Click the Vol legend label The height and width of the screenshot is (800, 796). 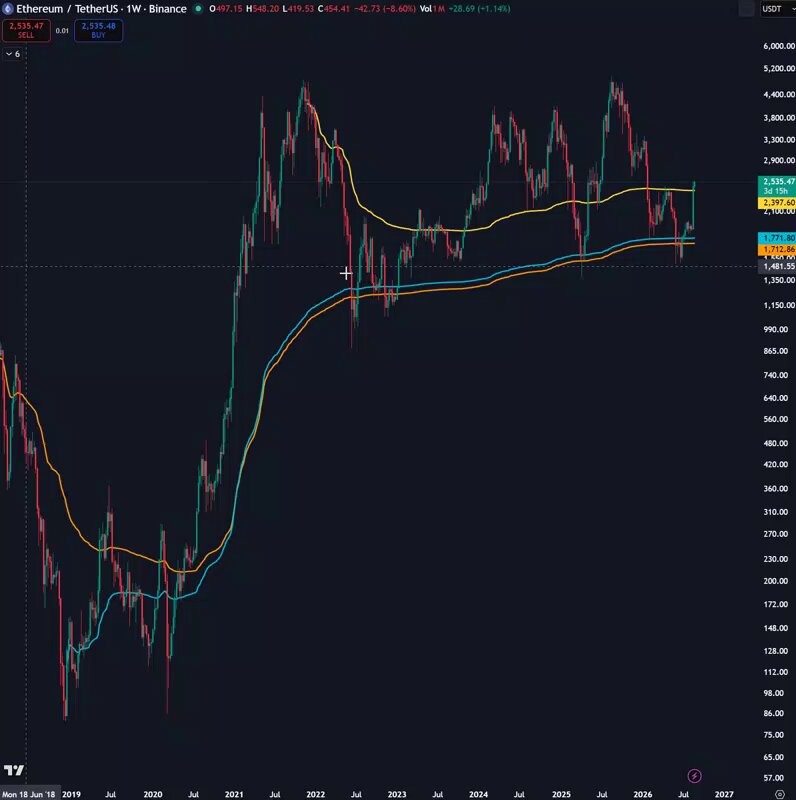click(426, 9)
